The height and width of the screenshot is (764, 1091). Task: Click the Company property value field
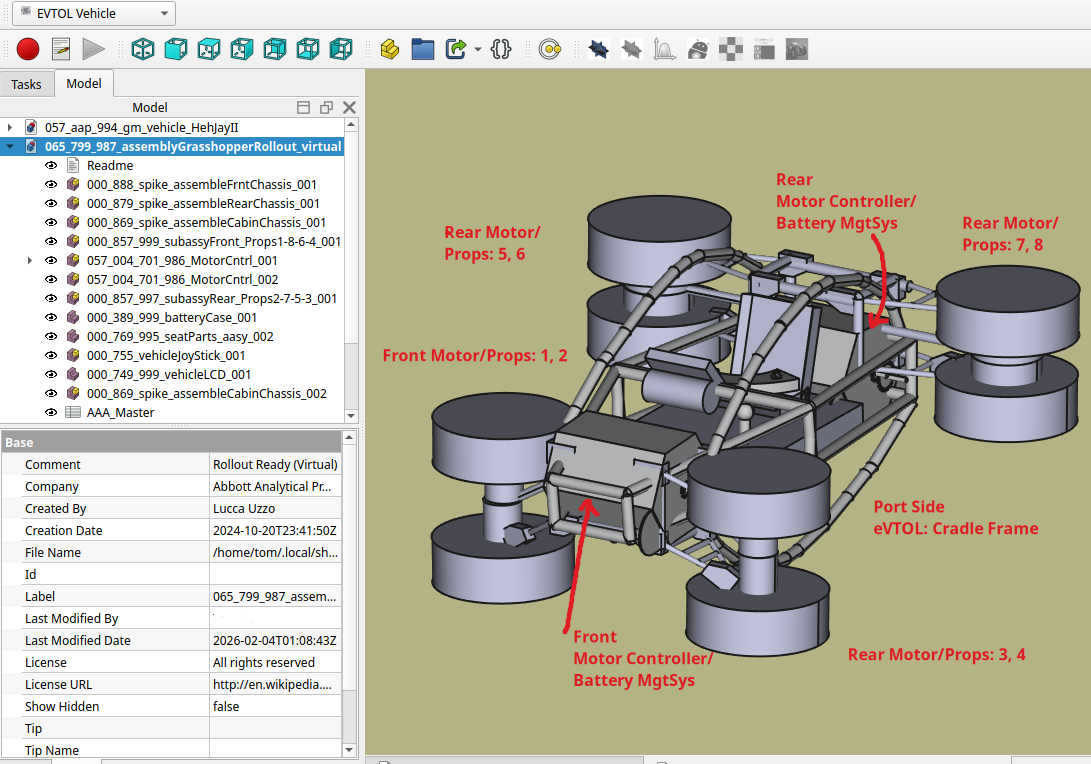pyautogui.click(x=272, y=487)
